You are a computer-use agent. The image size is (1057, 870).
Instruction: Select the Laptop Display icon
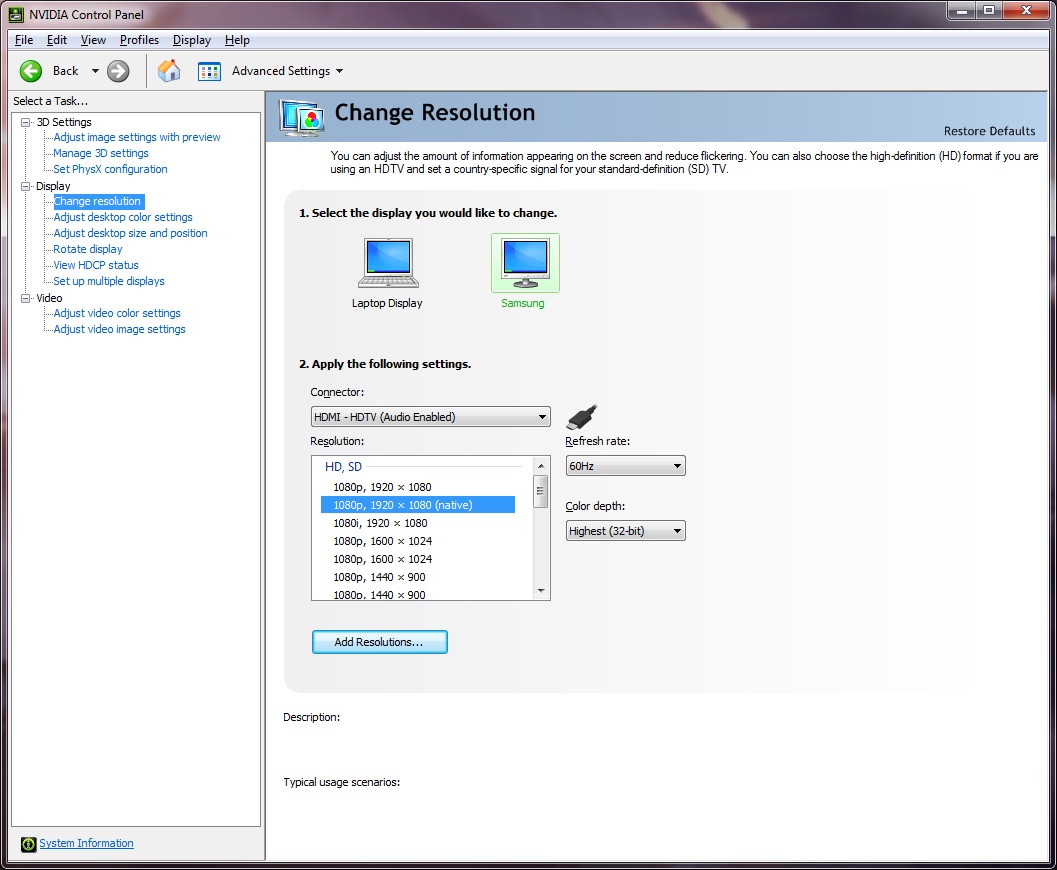(x=388, y=263)
